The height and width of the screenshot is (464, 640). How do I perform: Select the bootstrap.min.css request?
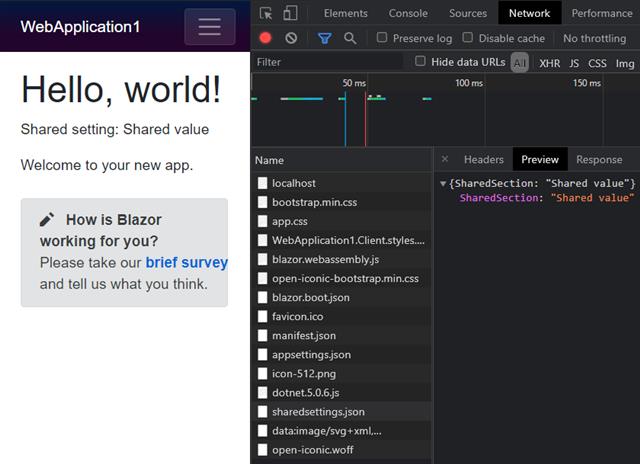[342, 202]
